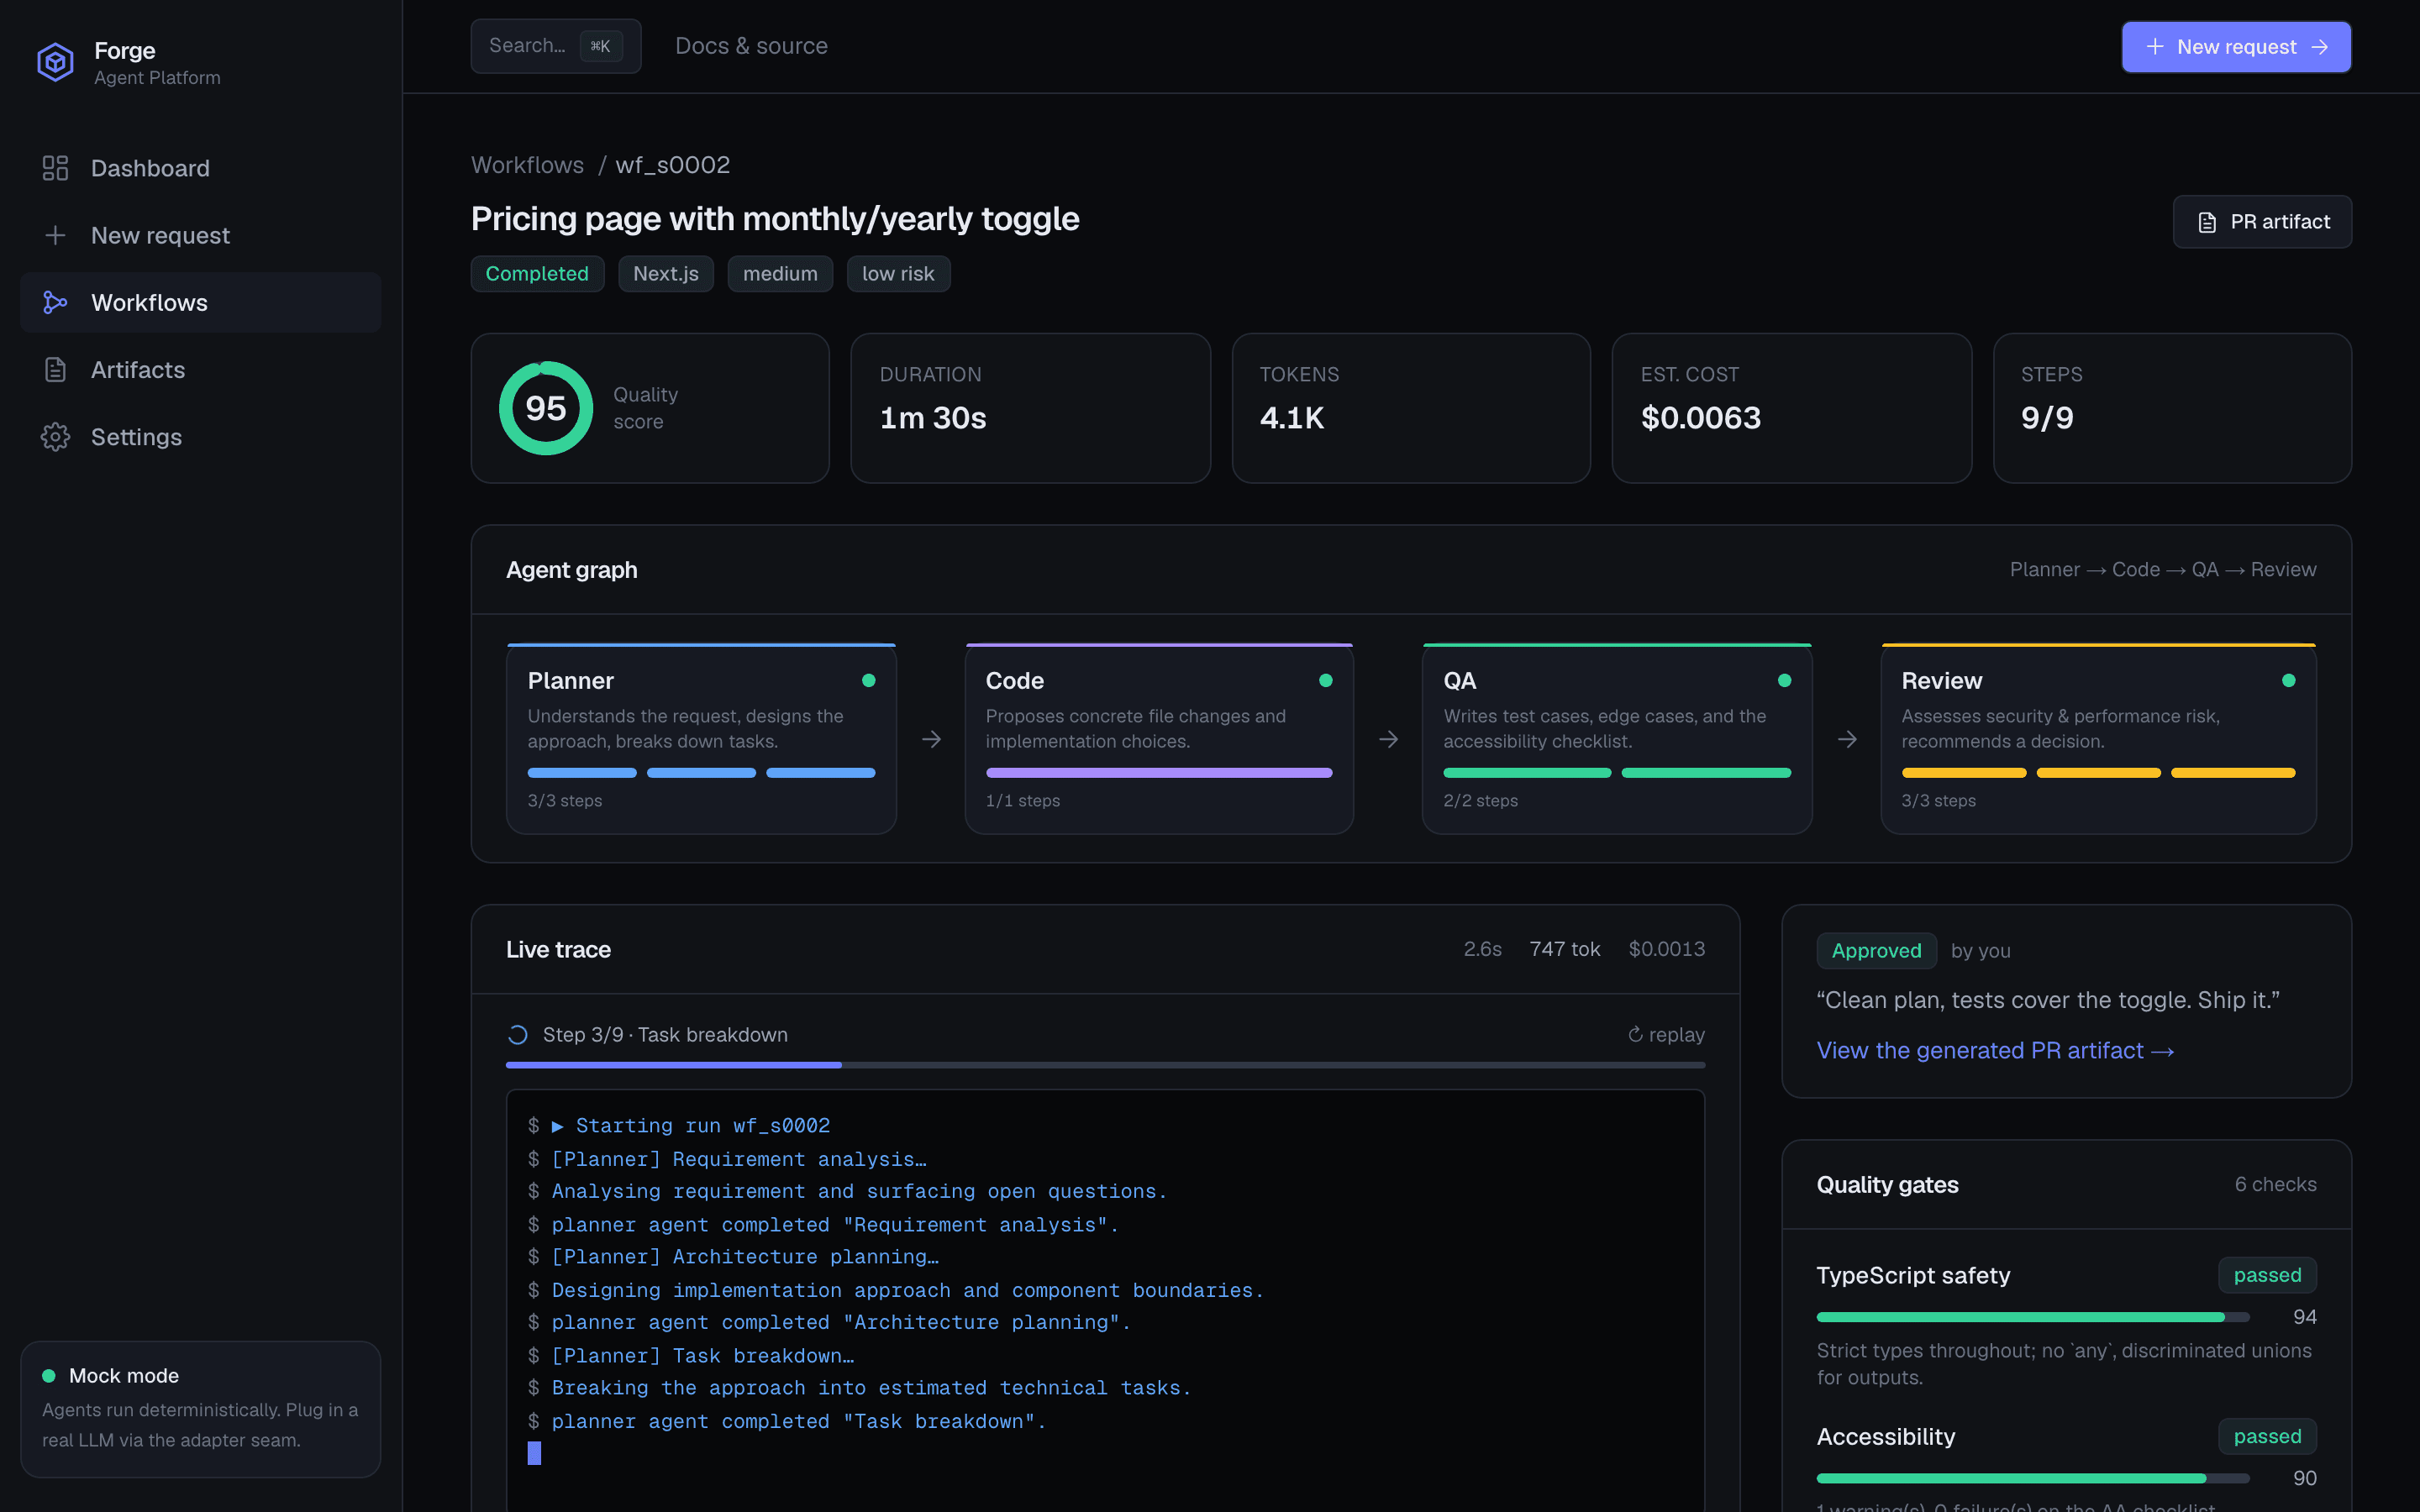Click the replay control in Live trace

(1666, 1035)
